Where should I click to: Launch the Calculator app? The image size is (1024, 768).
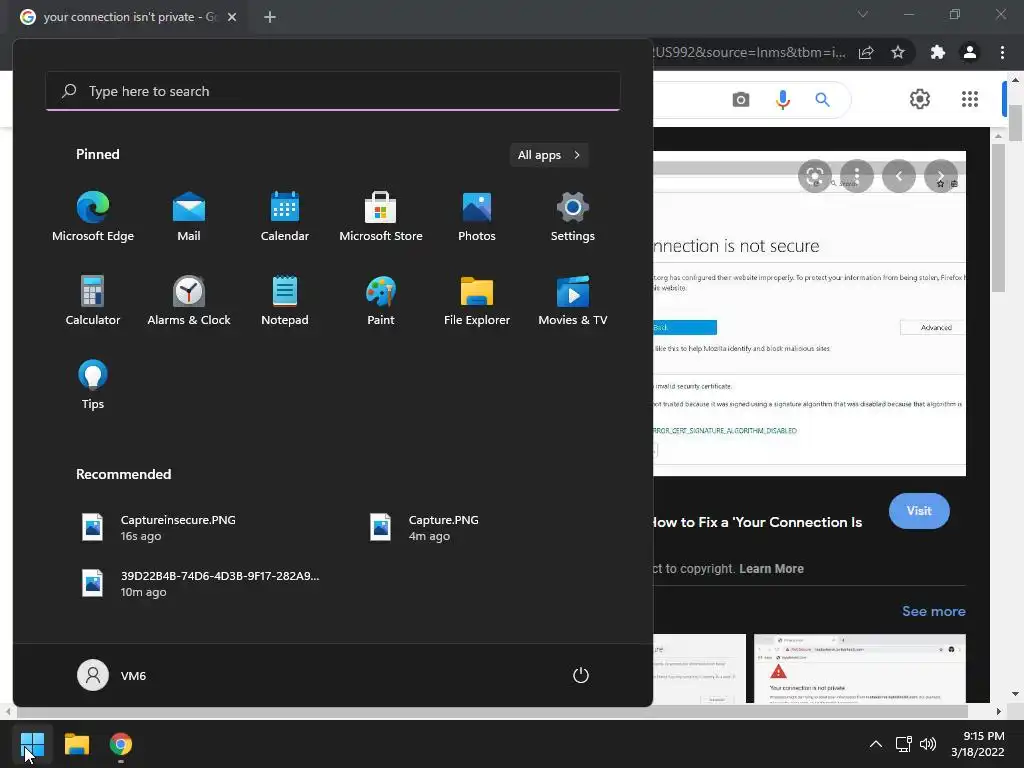point(93,301)
